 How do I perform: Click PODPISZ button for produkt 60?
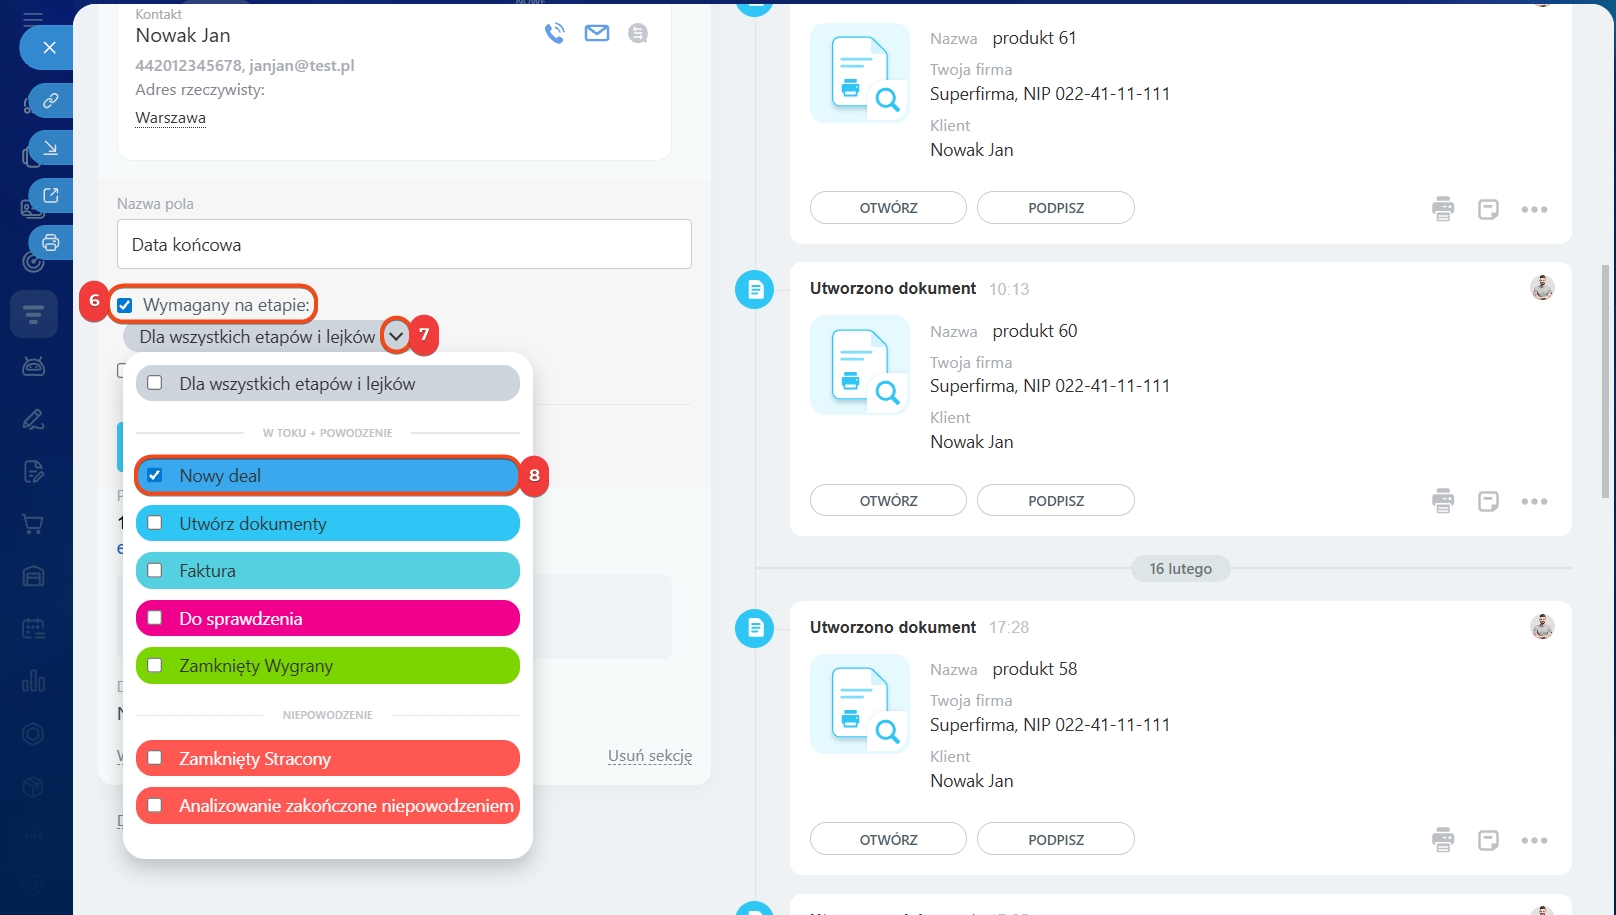(1055, 501)
